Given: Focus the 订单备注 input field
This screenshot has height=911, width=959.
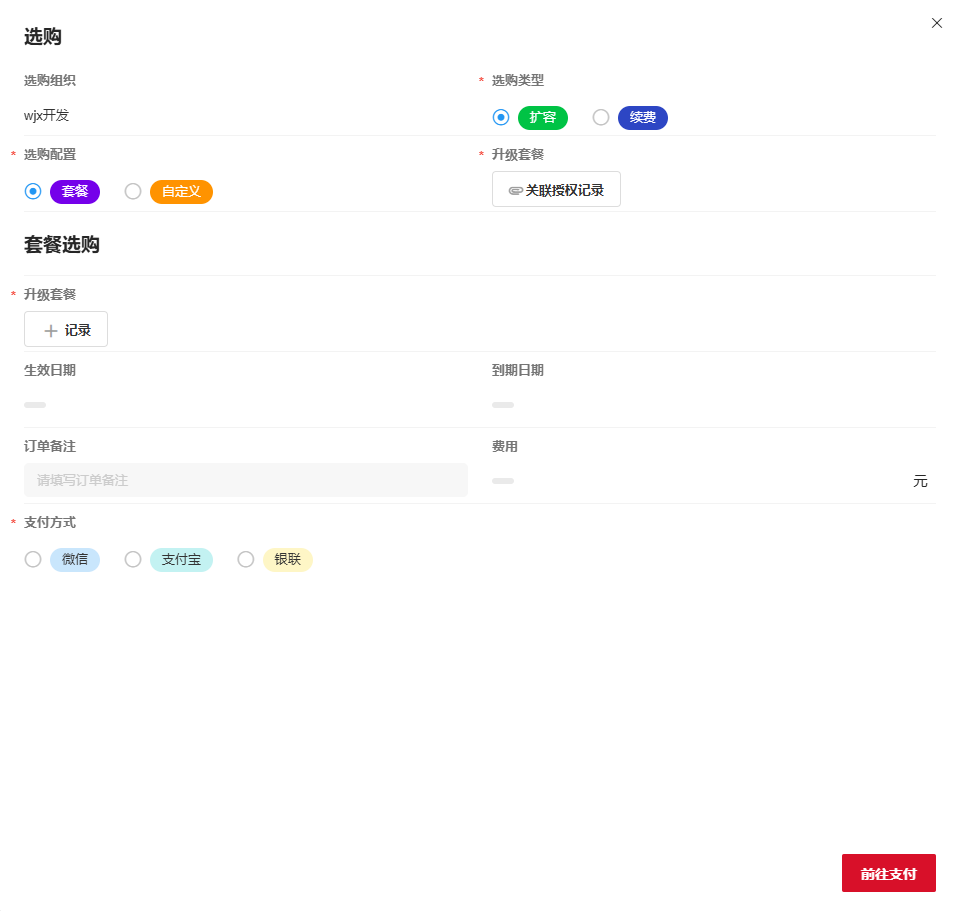Looking at the screenshot, I should [246, 480].
